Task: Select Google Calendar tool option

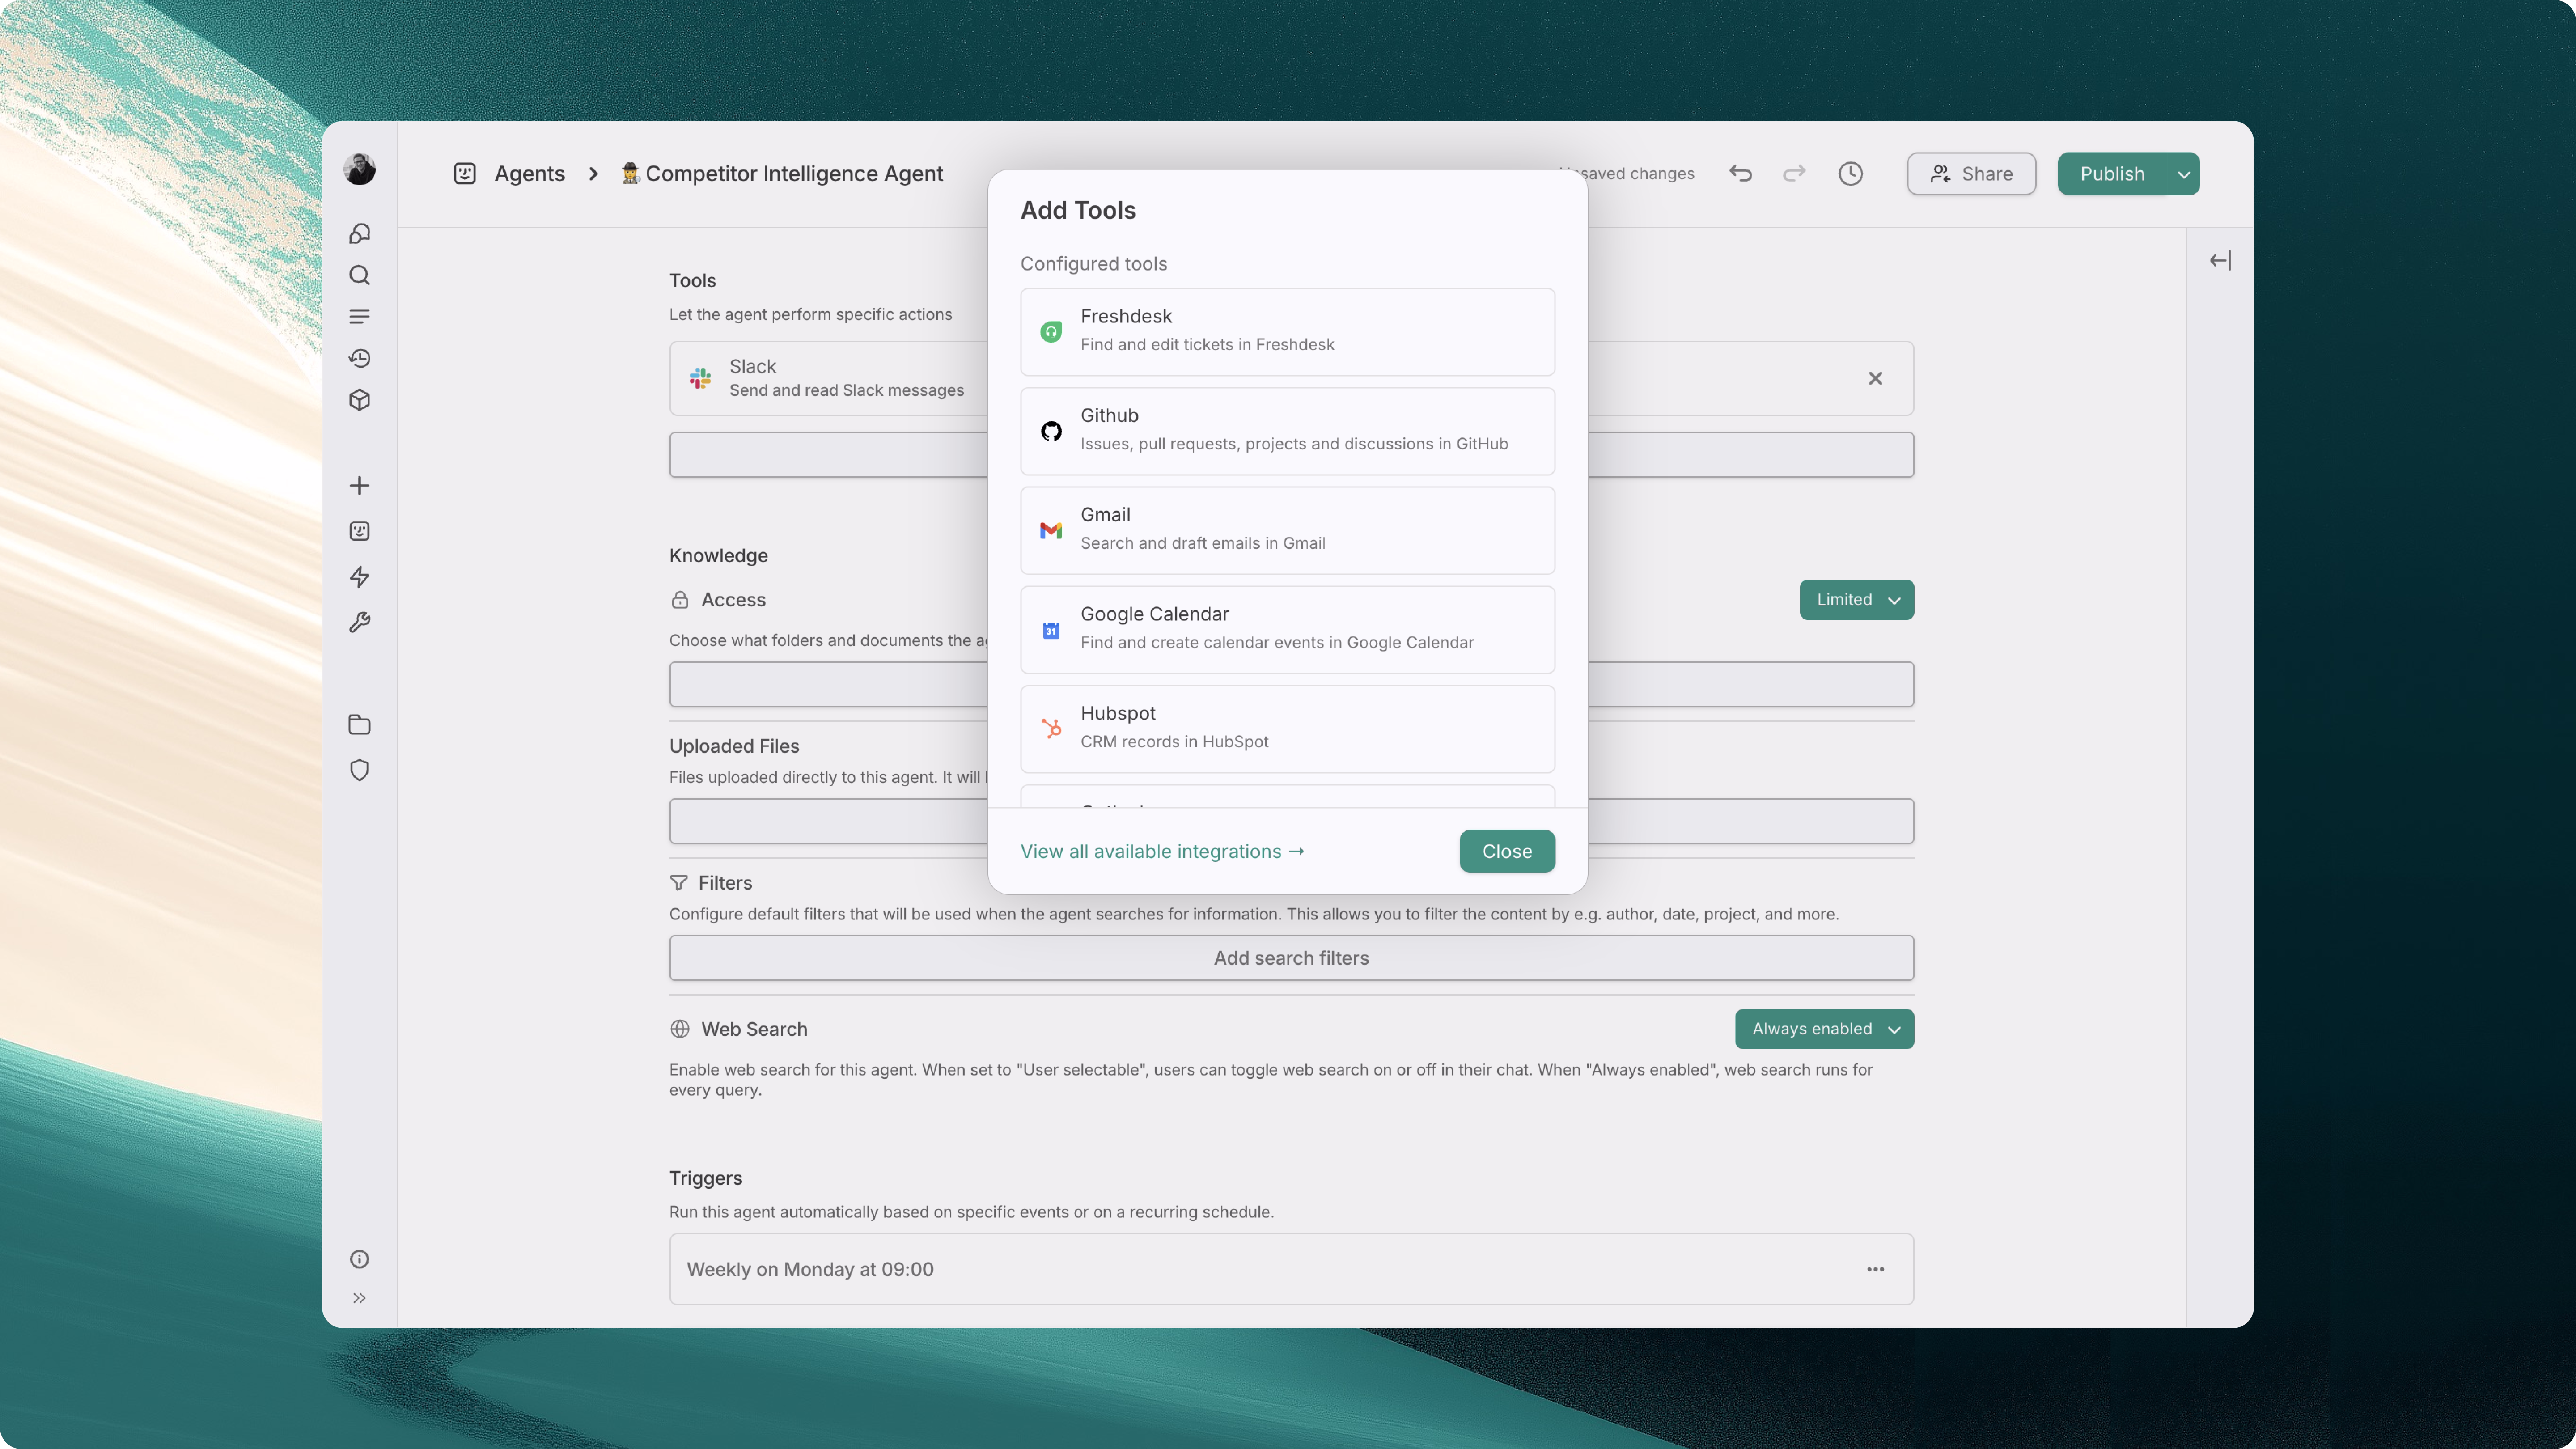Action: 1287,629
